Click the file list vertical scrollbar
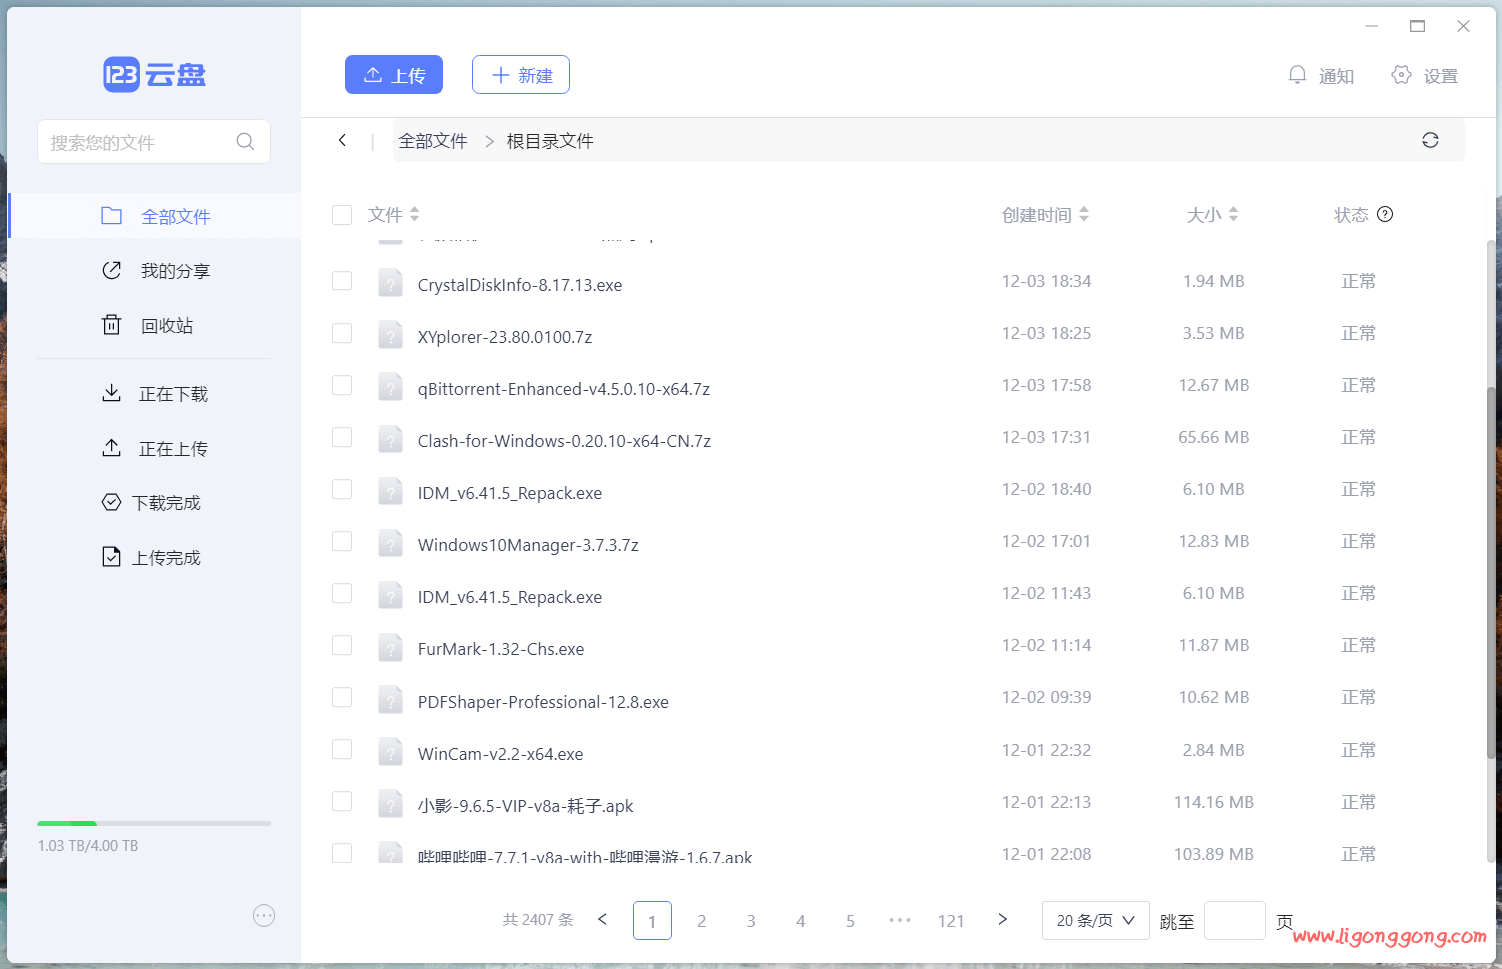Screen dimensions: 1502x969 [1491, 573]
